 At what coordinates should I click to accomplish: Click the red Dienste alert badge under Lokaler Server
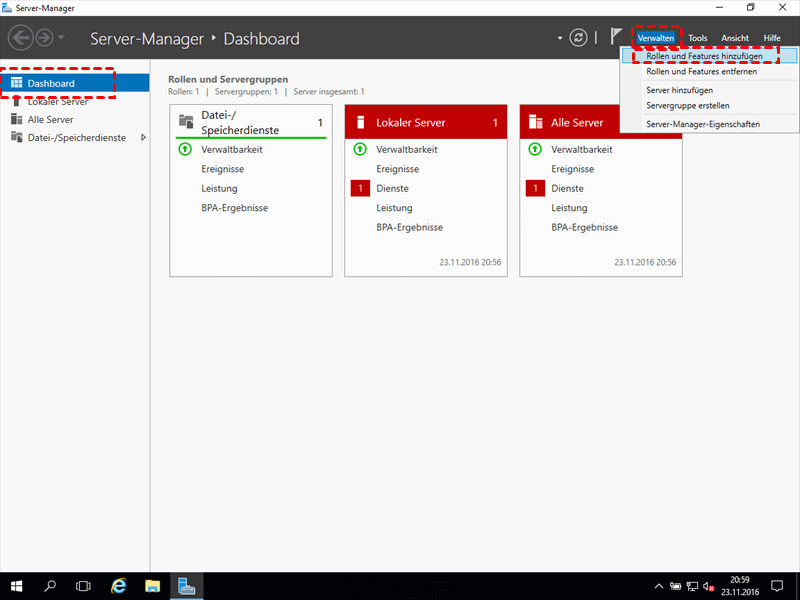point(360,188)
